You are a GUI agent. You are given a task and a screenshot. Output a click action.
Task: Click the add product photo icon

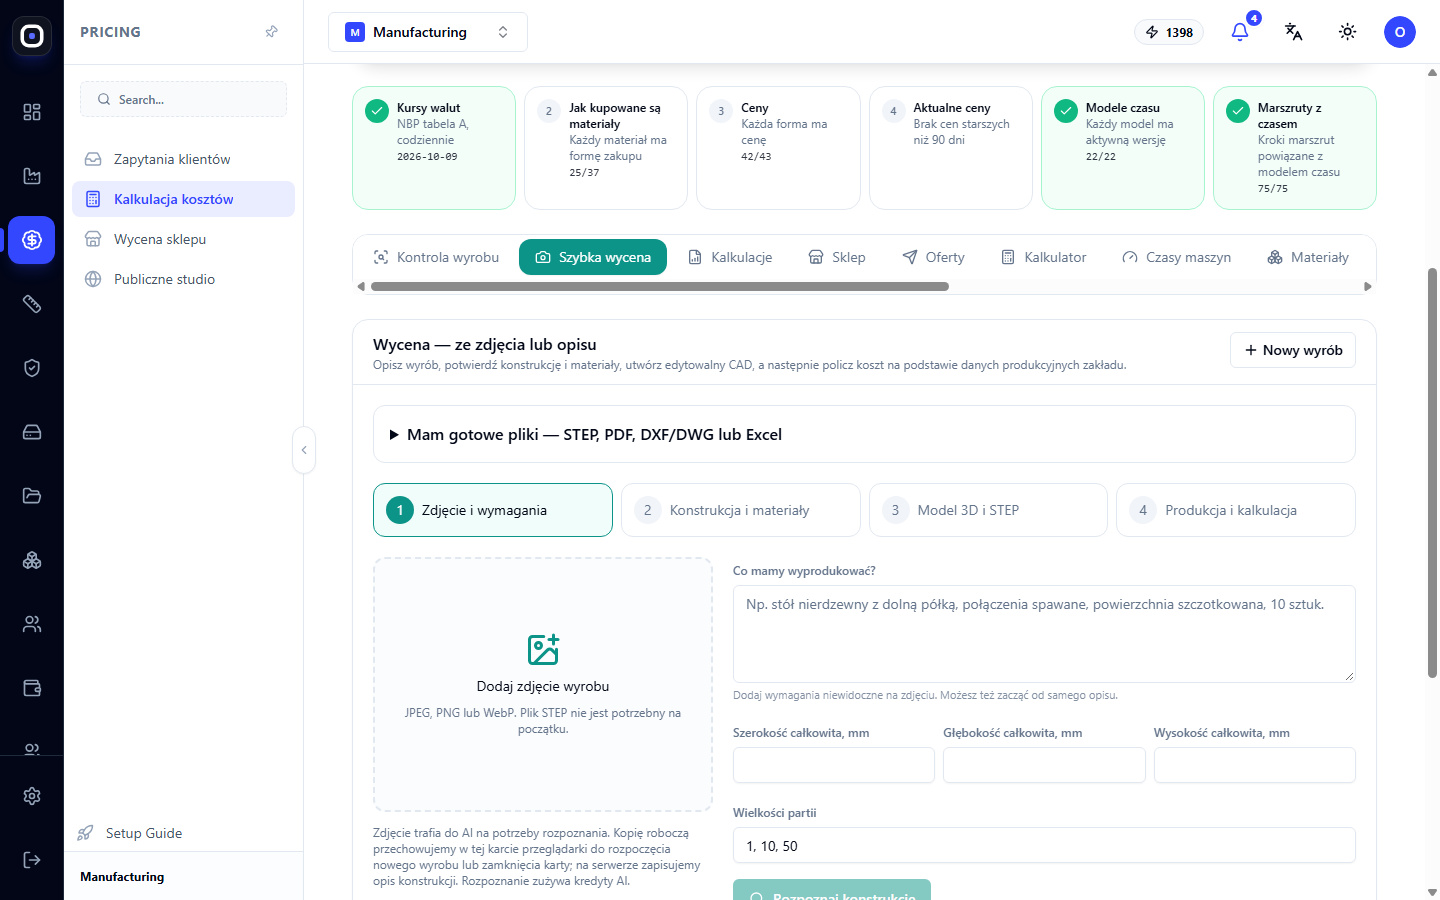[543, 650]
